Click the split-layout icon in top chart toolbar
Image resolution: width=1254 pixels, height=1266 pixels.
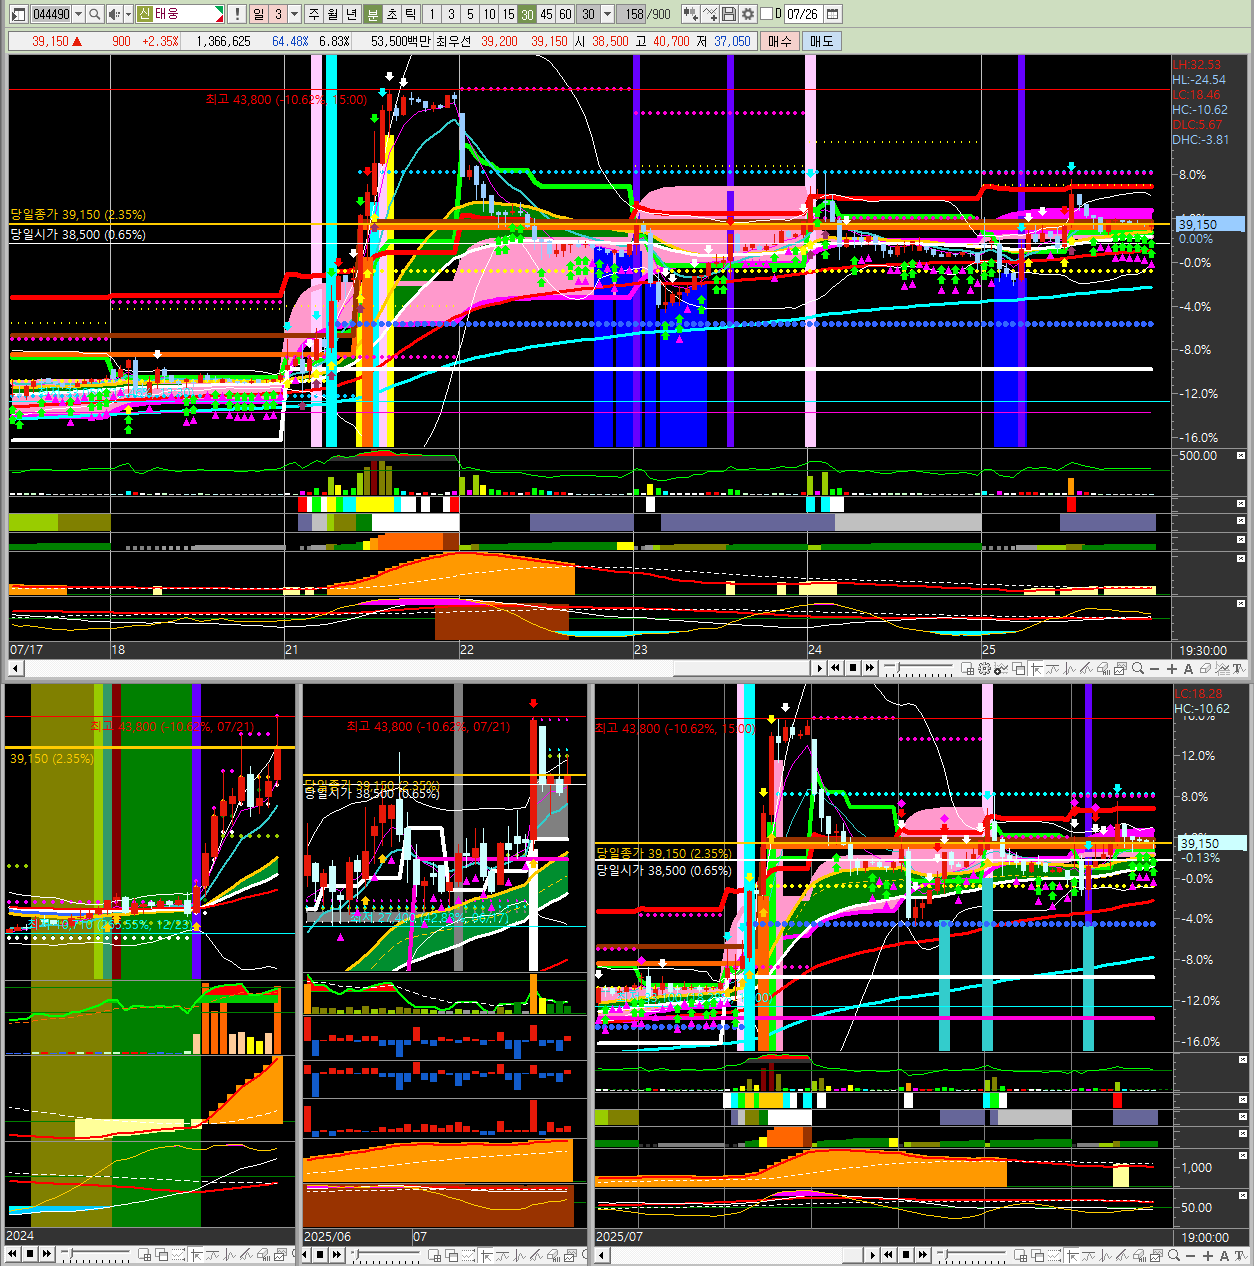[x=967, y=668]
